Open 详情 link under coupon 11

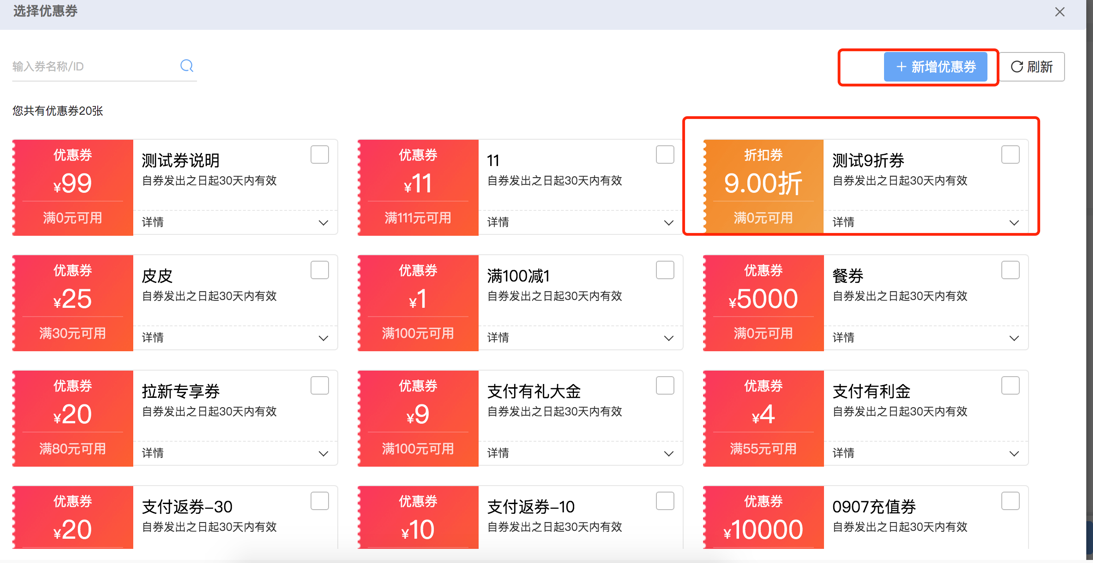pyautogui.click(x=498, y=222)
